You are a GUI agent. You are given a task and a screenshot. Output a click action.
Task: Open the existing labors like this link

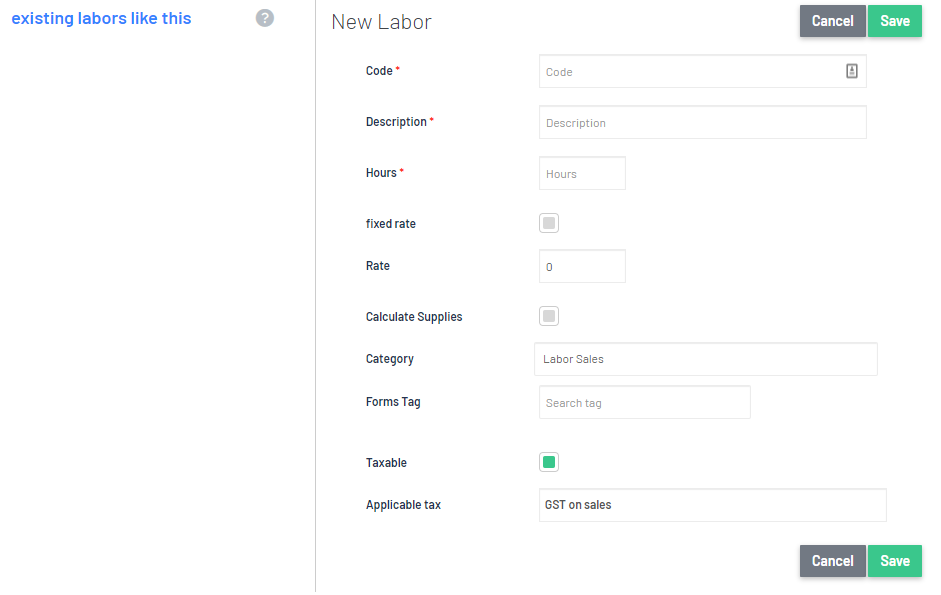click(x=101, y=19)
